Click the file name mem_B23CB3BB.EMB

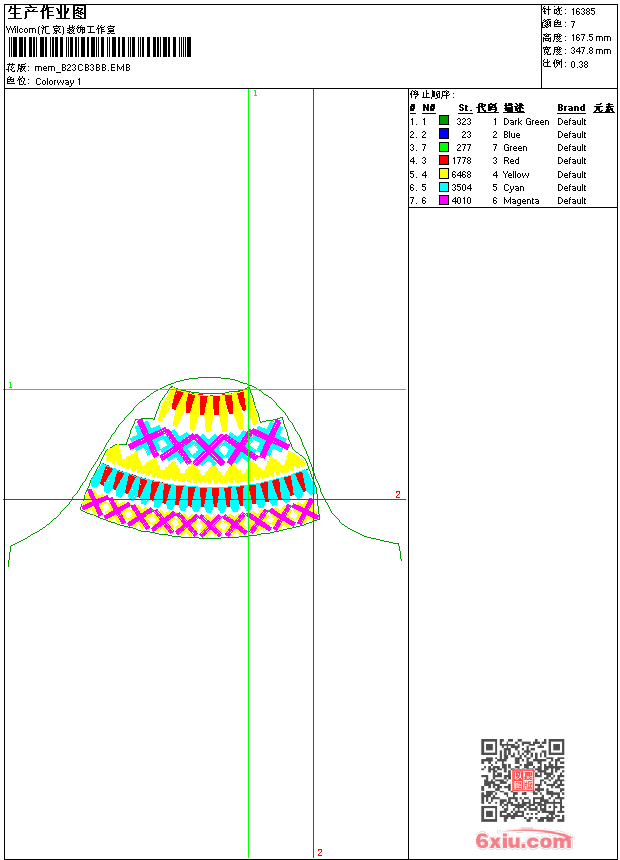82,68
